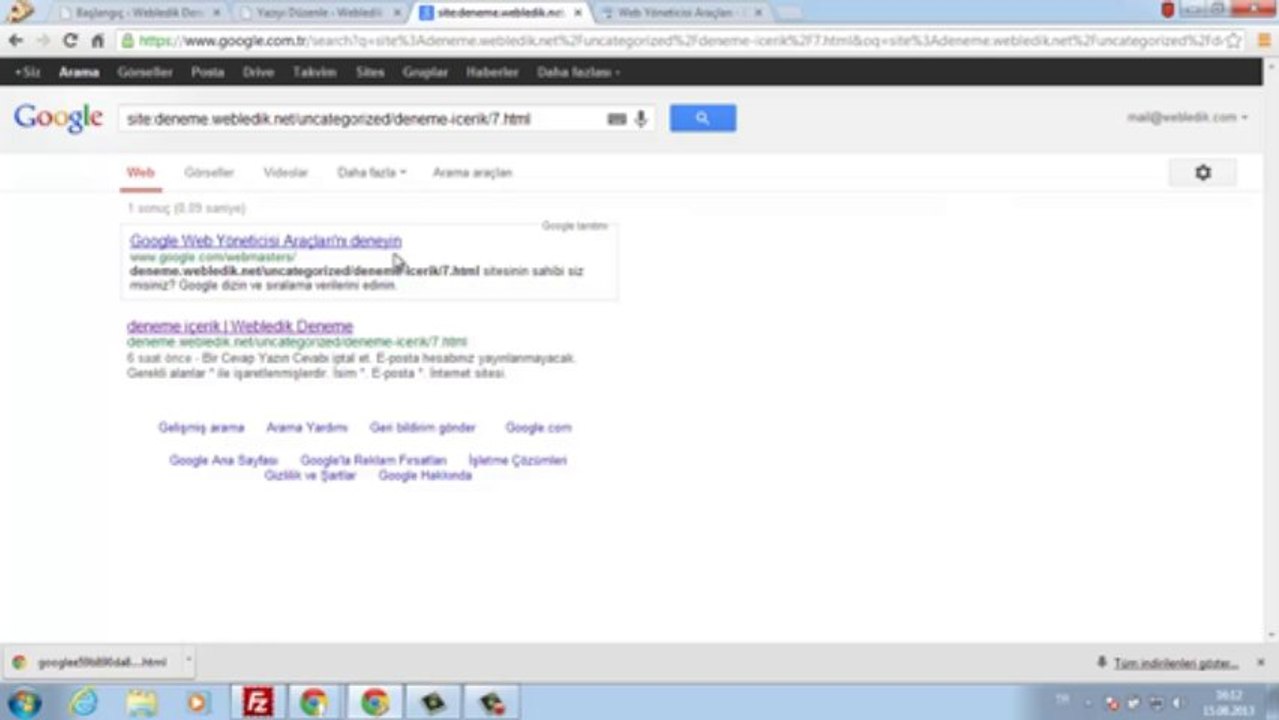
Task: Close the downloads bar
Action: [x=1261, y=663]
